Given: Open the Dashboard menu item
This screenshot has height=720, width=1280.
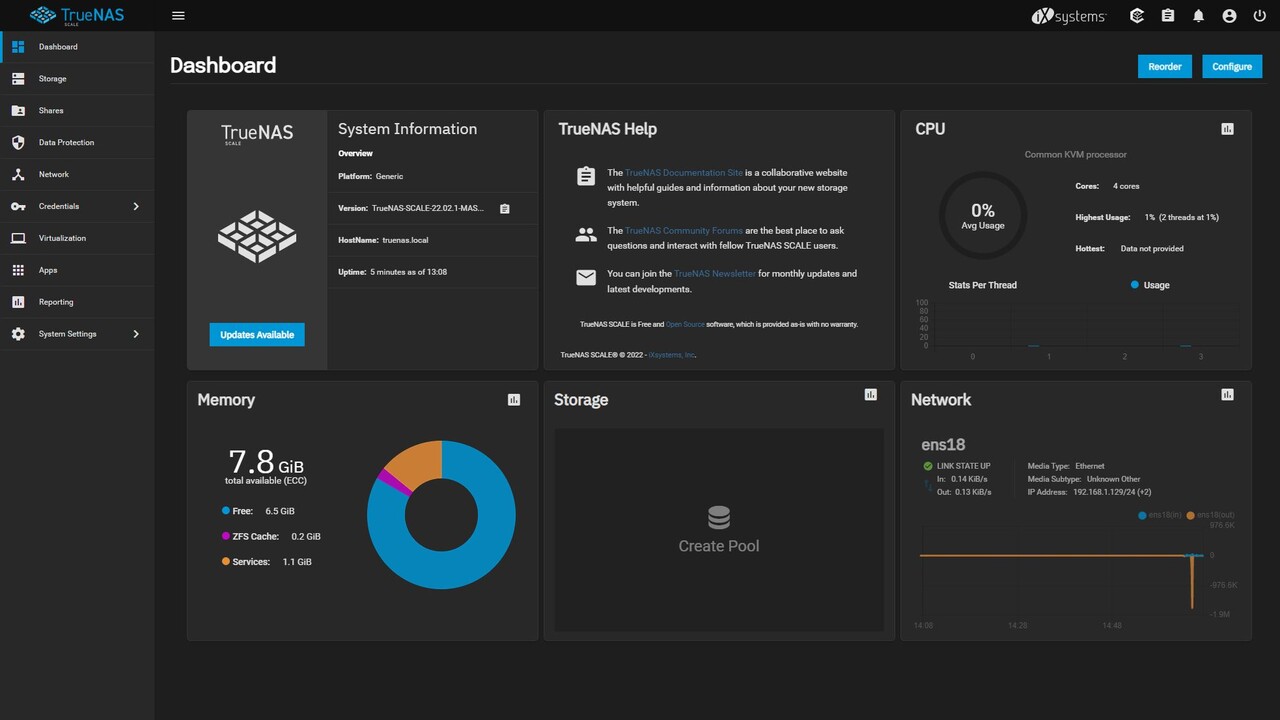Looking at the screenshot, I should [78, 47].
